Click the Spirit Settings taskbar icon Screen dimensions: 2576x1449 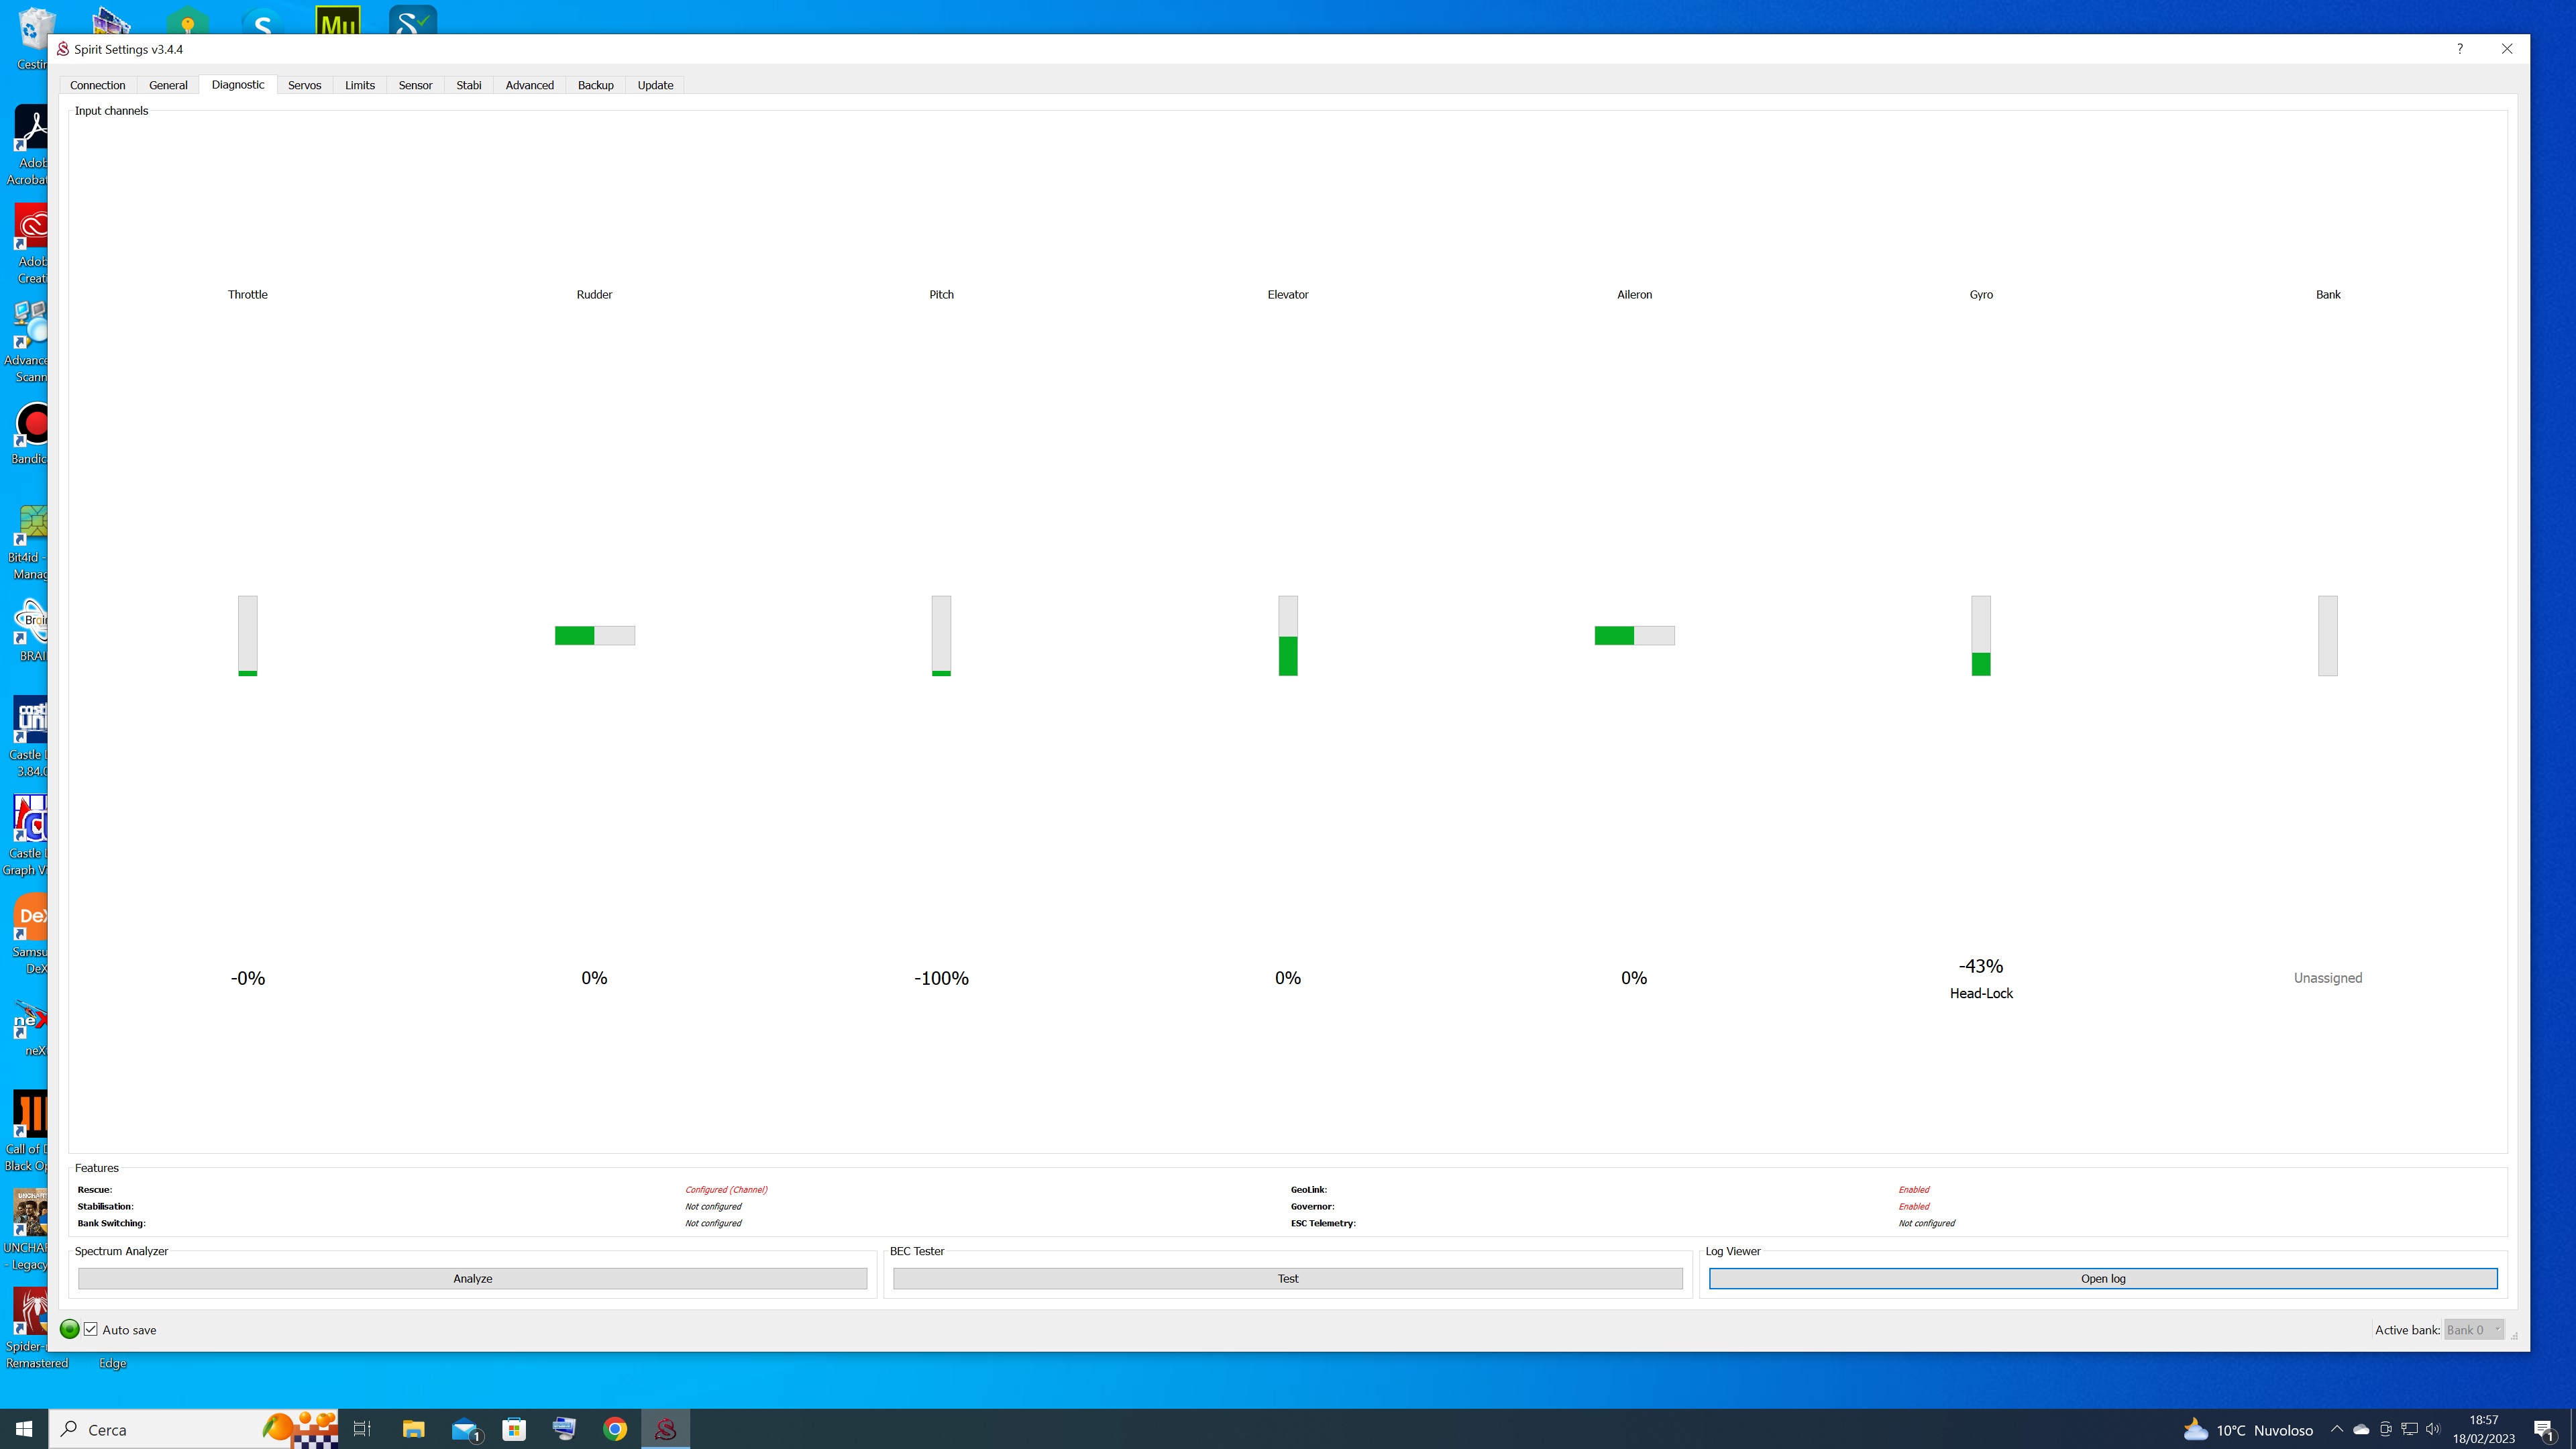pos(665,1429)
